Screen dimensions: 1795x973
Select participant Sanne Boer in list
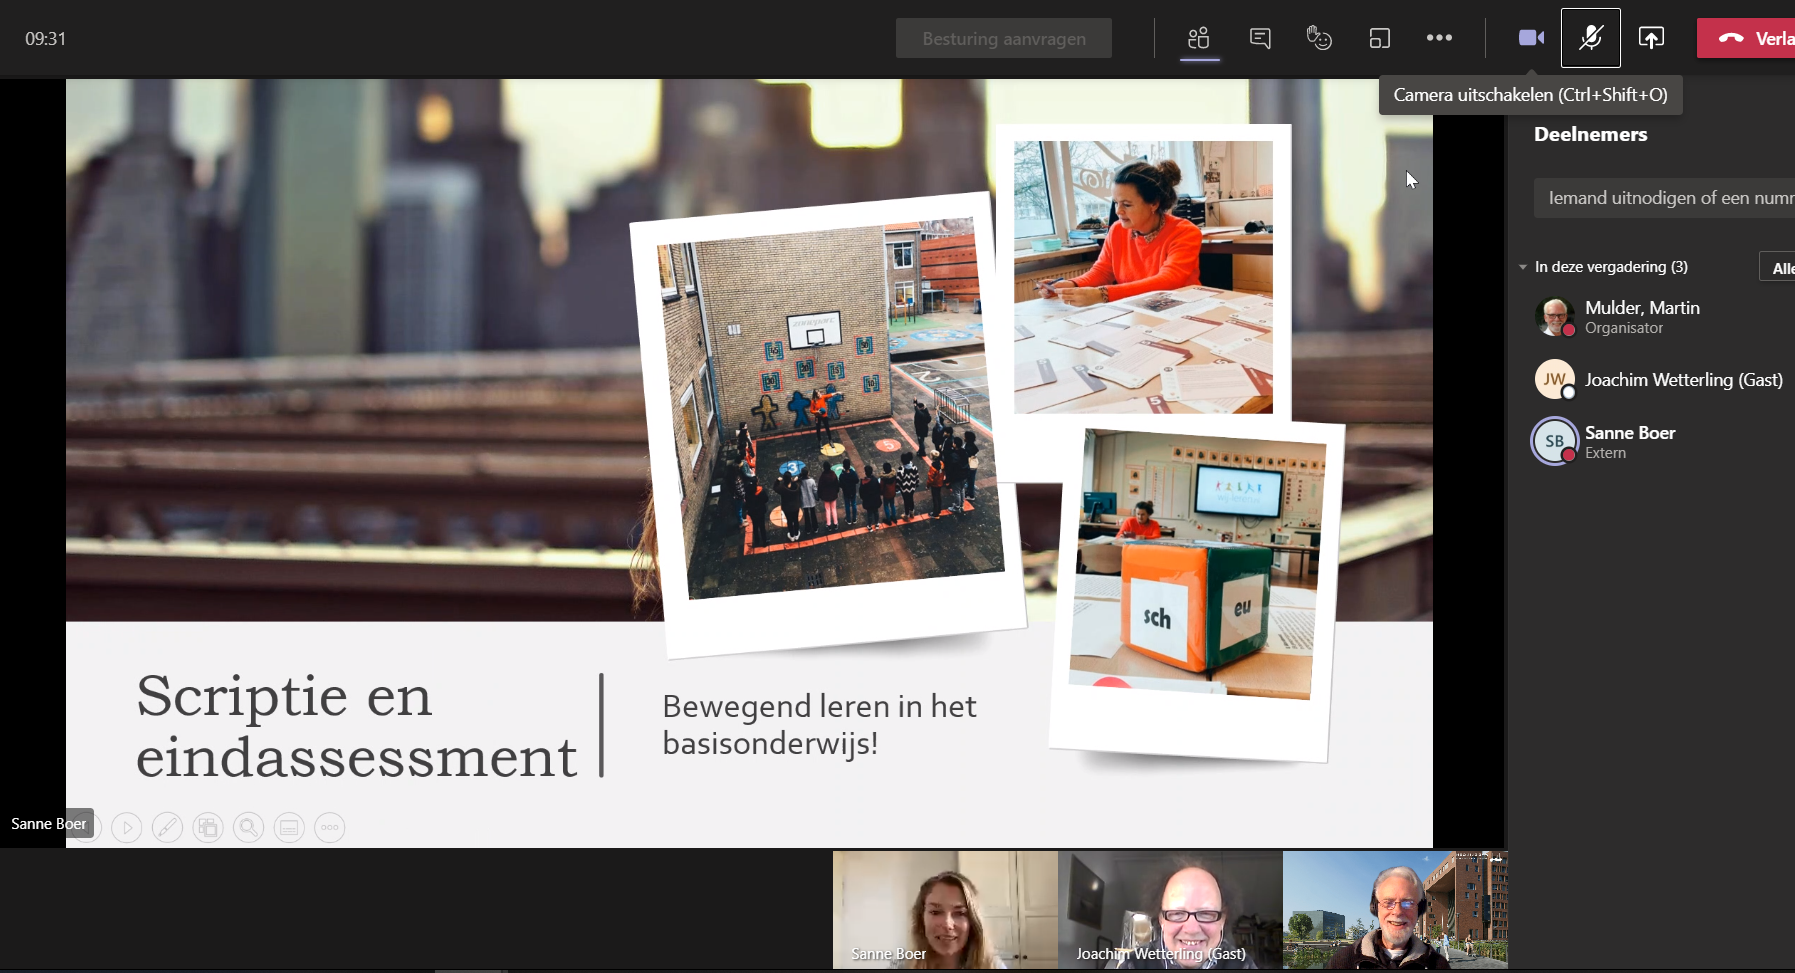[1661, 442]
